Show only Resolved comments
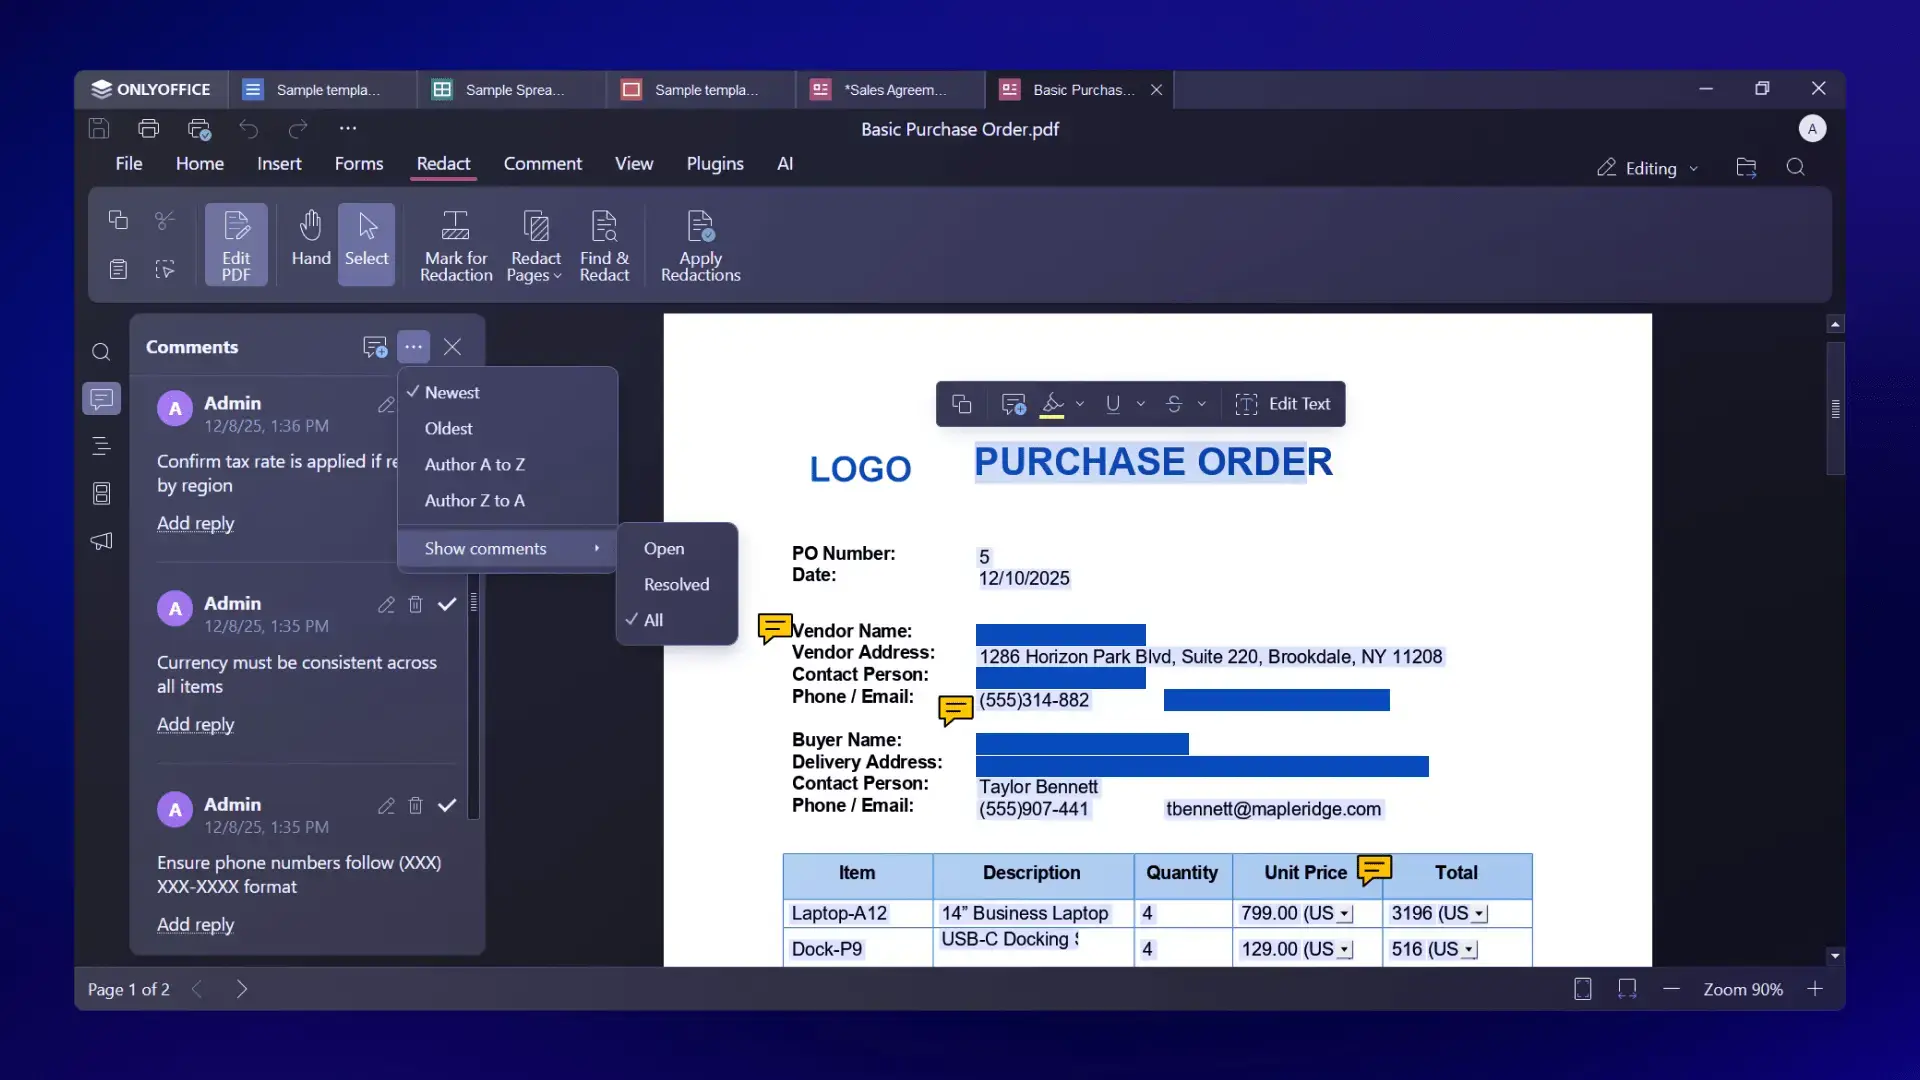 click(x=677, y=585)
